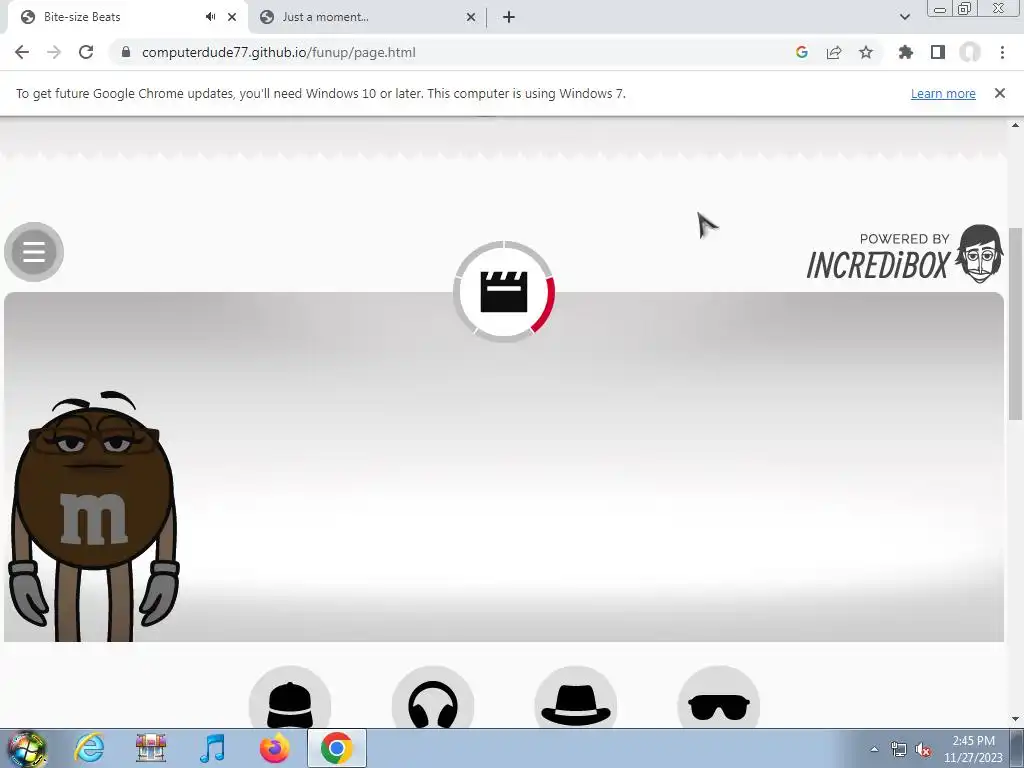Go forward in browser history
This screenshot has height=768, width=1024.
click(x=54, y=52)
